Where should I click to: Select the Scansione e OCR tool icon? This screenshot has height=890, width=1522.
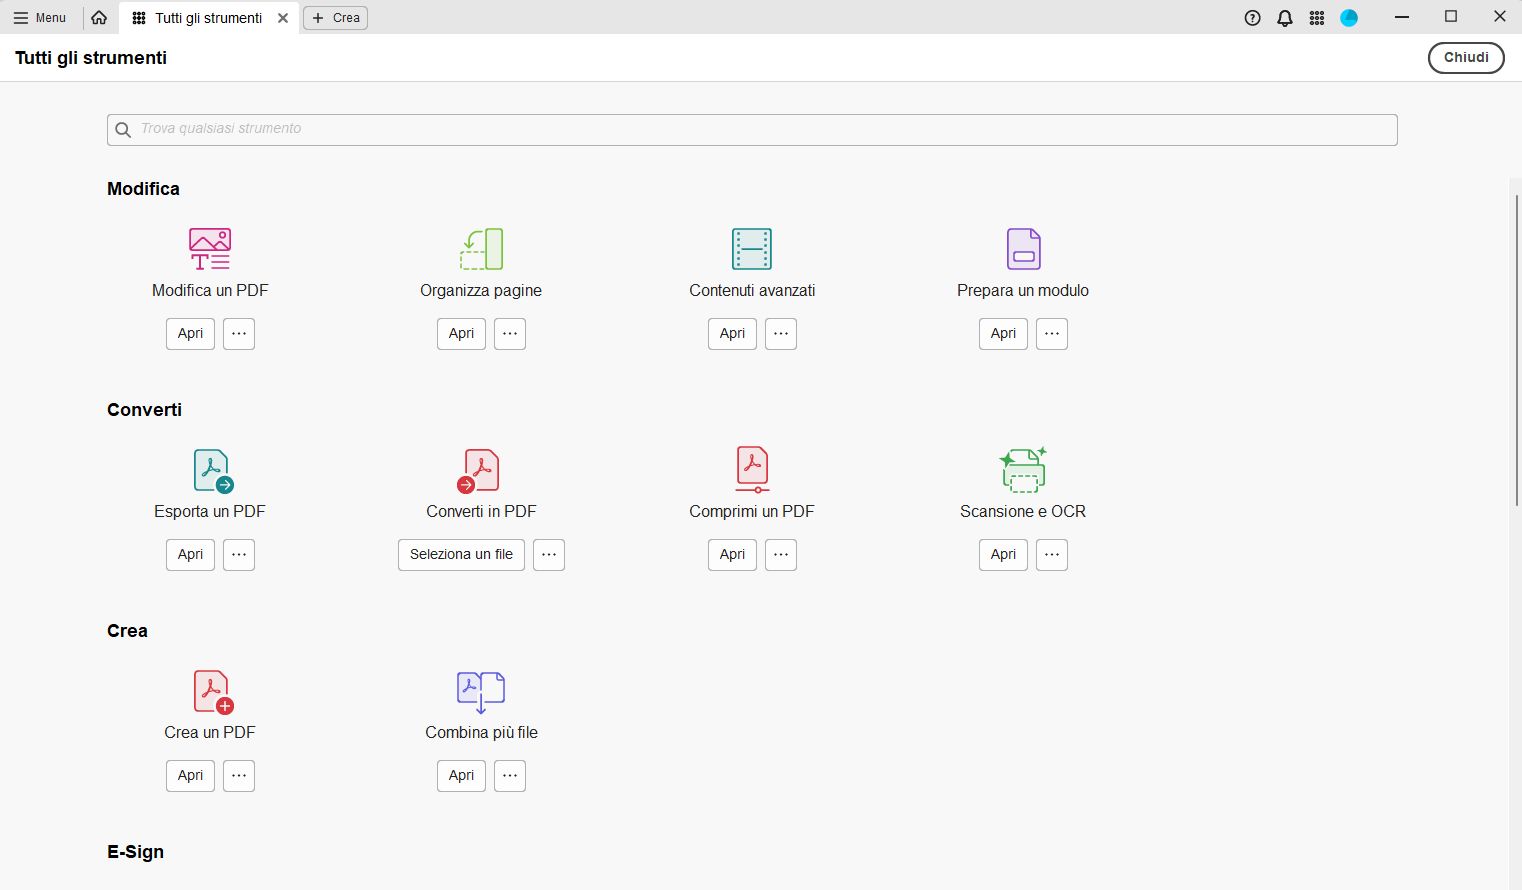point(1023,469)
